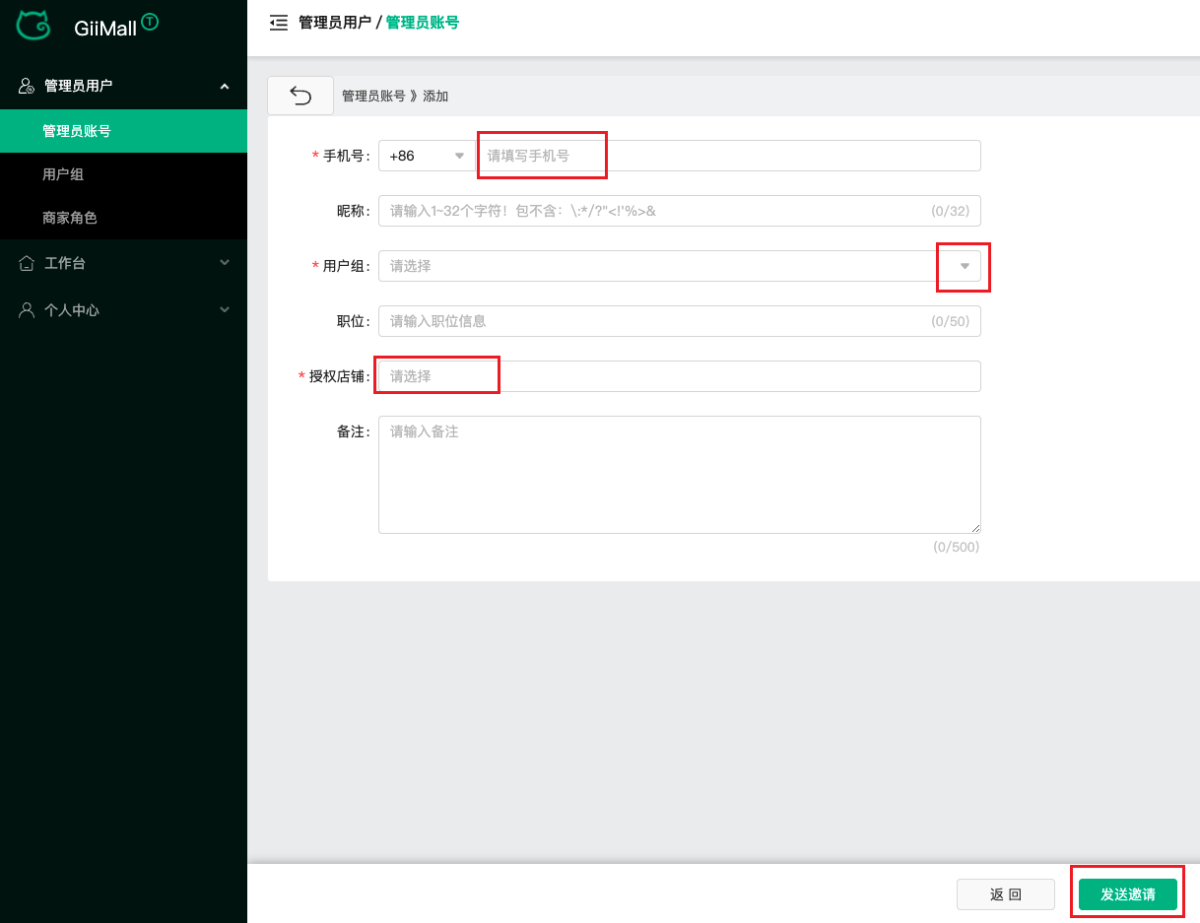Viewport: 1200px width, 923px height.
Task: Click the green T badge beside GiiMall
Action: (x=150, y=21)
